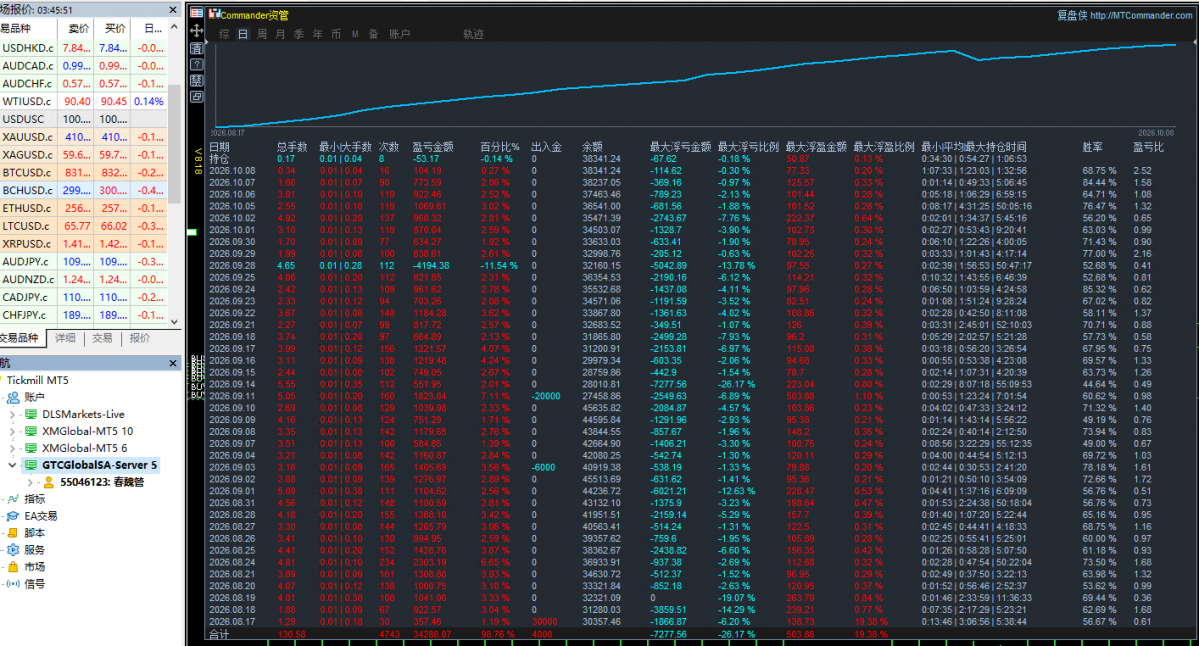Screen dimensions: 1199x646
Task: Click the 盈亏金额 column header
Action: click(433, 147)
